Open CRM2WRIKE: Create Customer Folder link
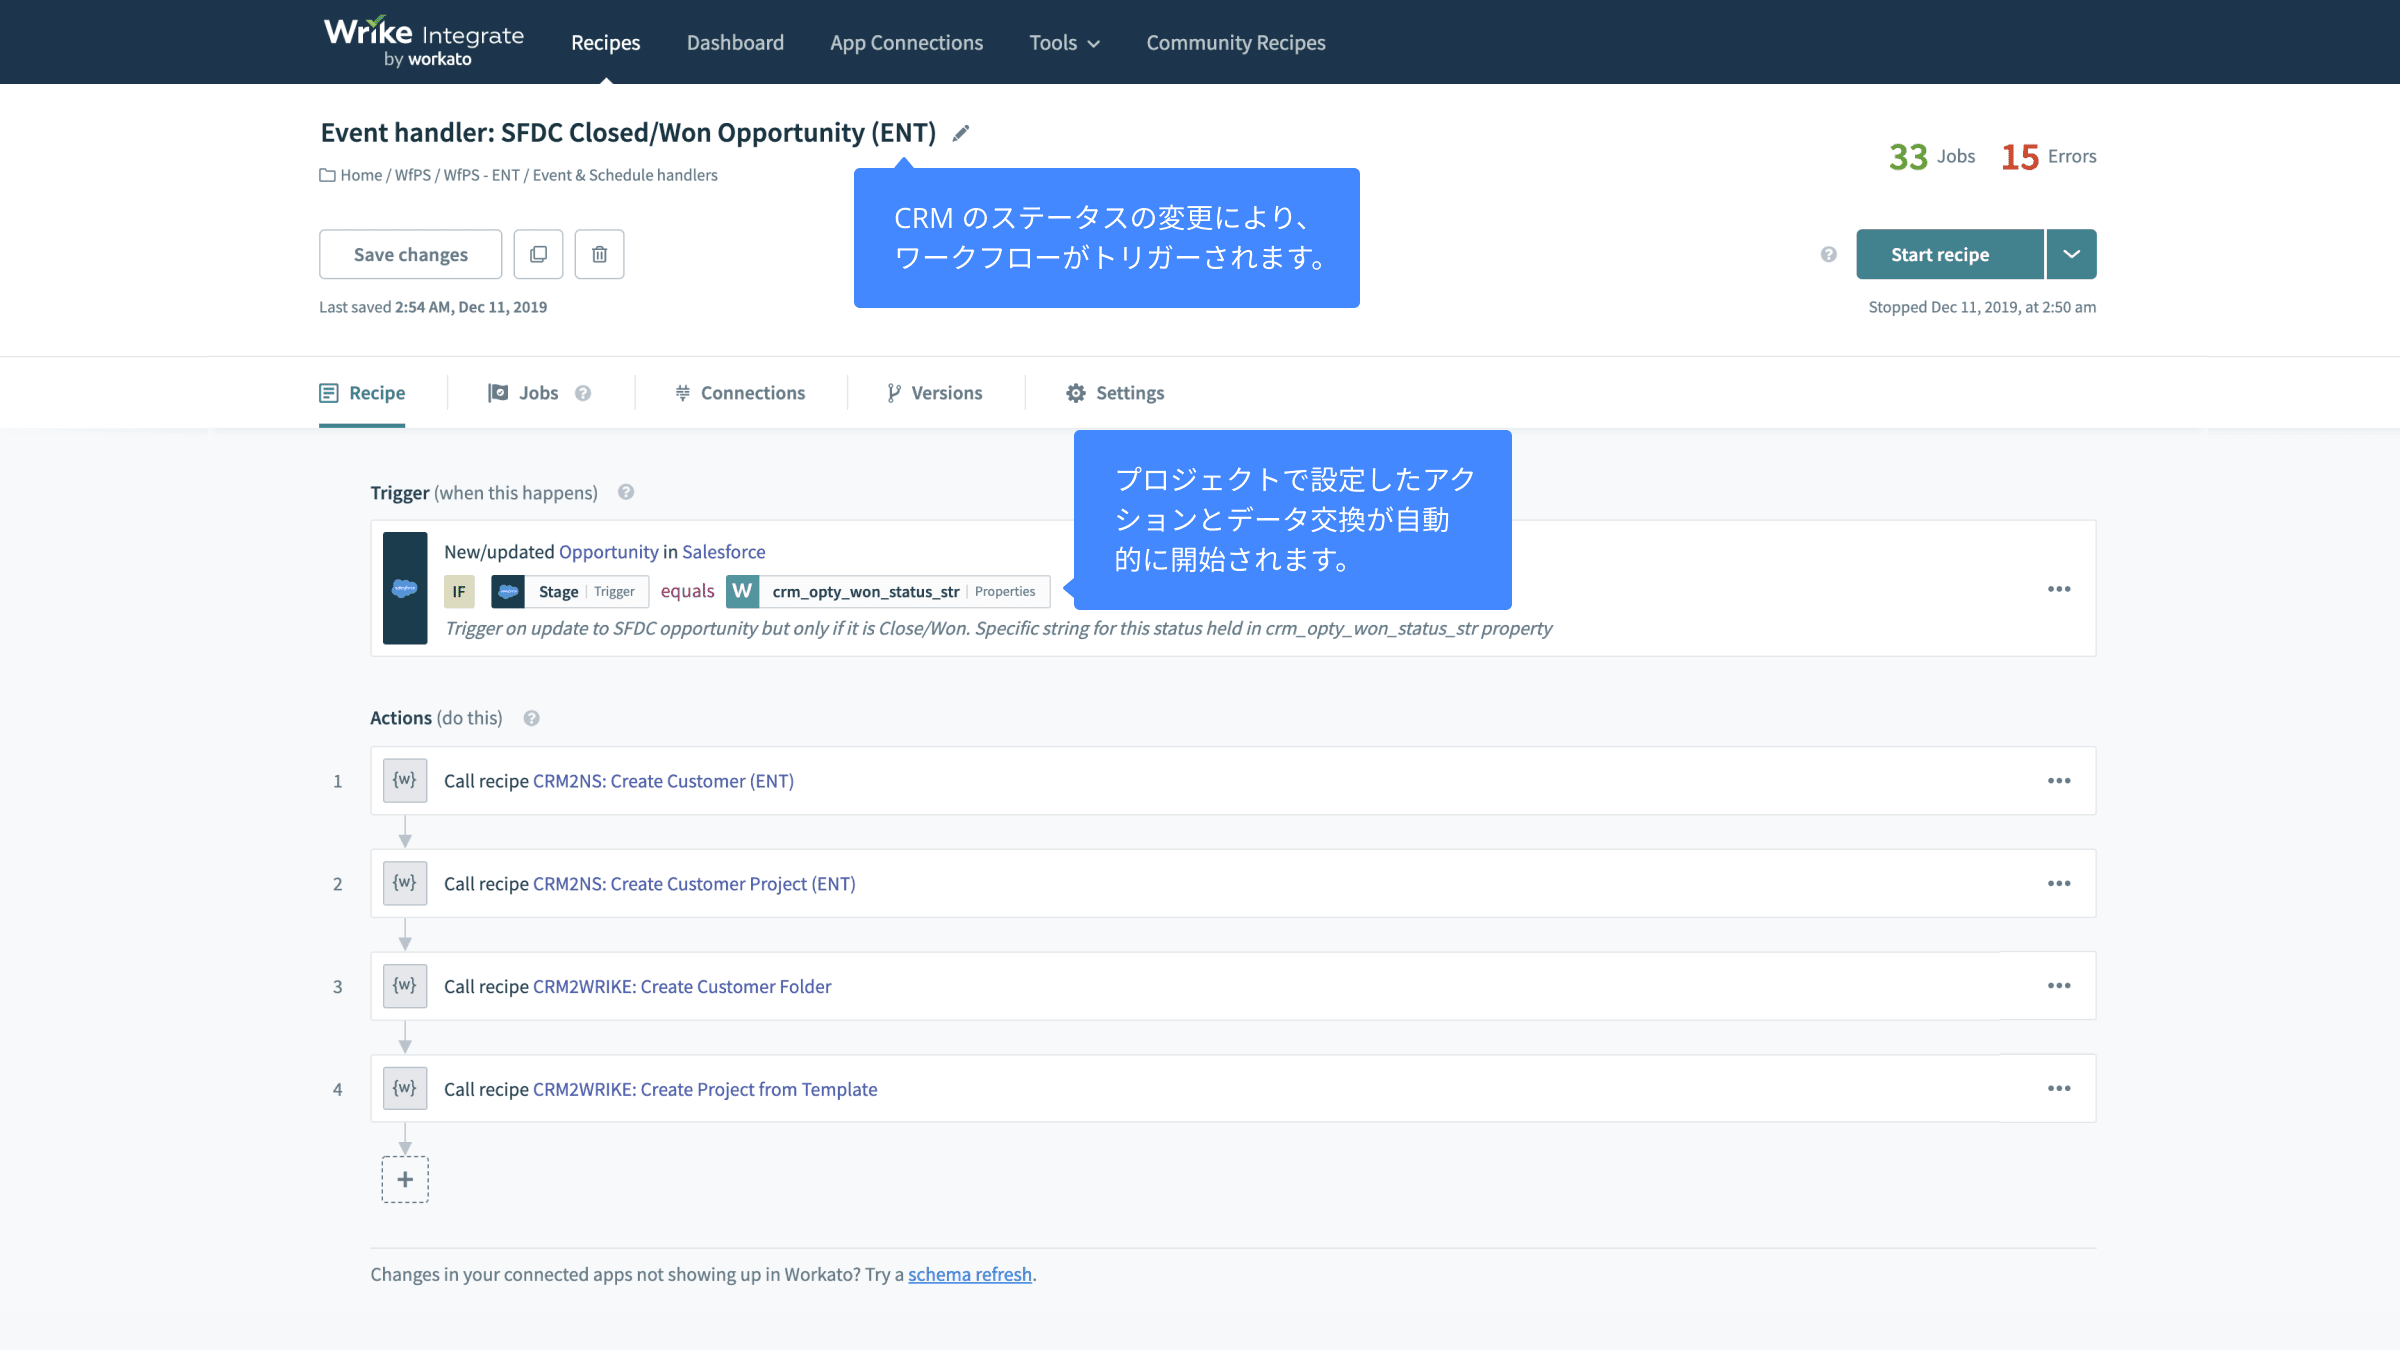This screenshot has width=2400, height=1350. click(x=682, y=986)
